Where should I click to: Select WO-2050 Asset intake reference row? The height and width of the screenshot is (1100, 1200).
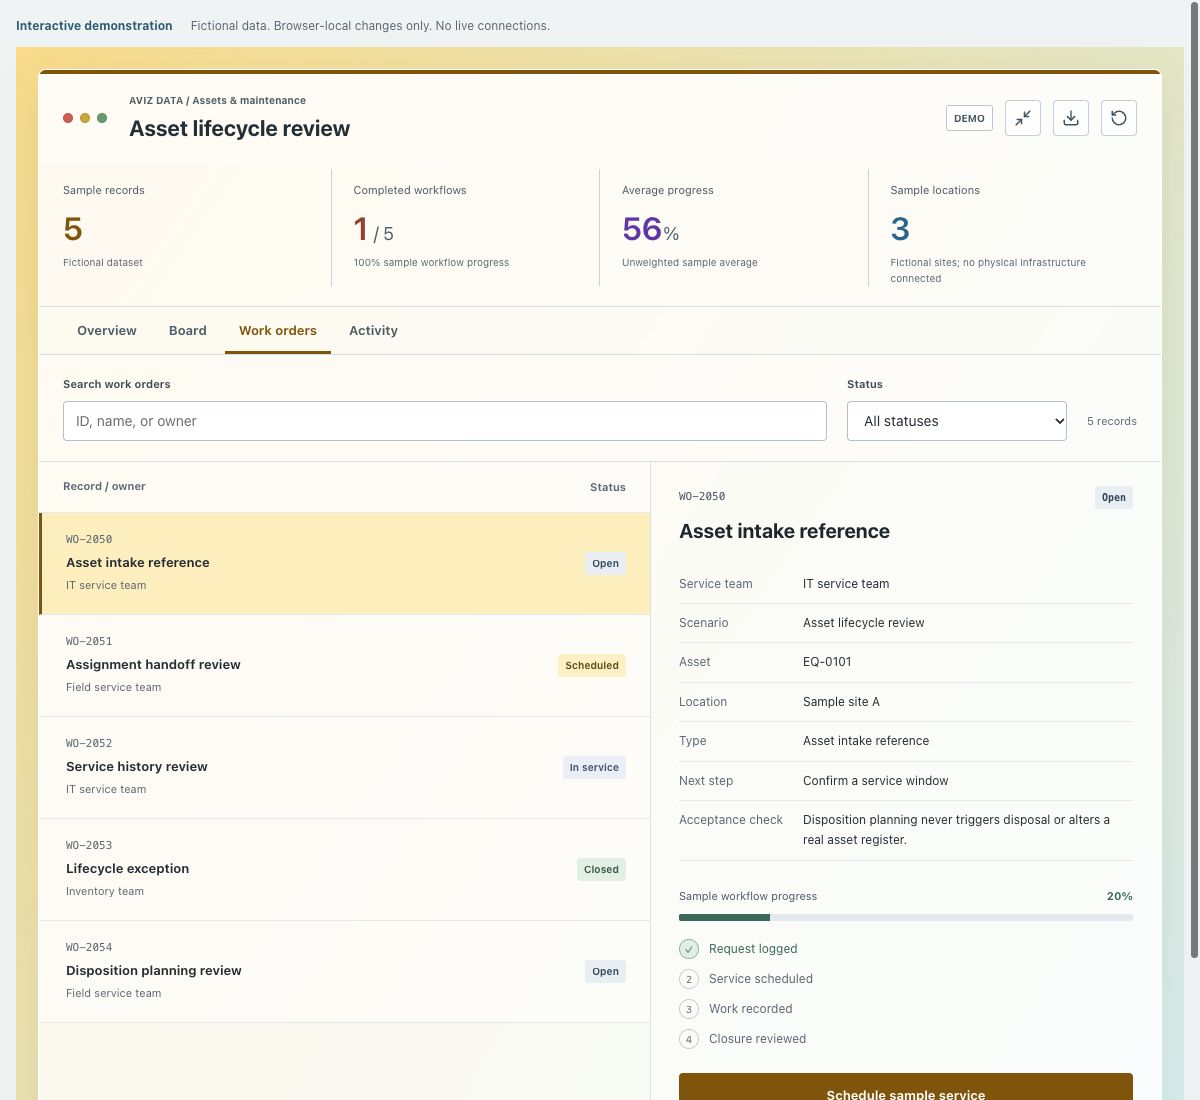click(x=345, y=564)
